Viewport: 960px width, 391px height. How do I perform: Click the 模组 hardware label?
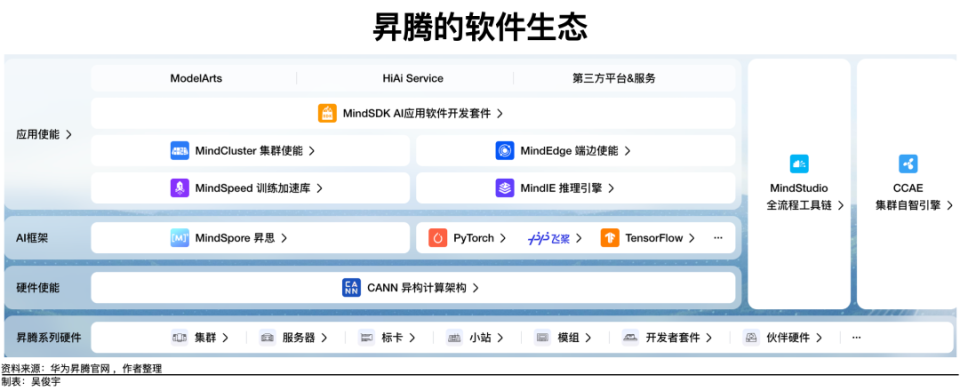(568, 337)
